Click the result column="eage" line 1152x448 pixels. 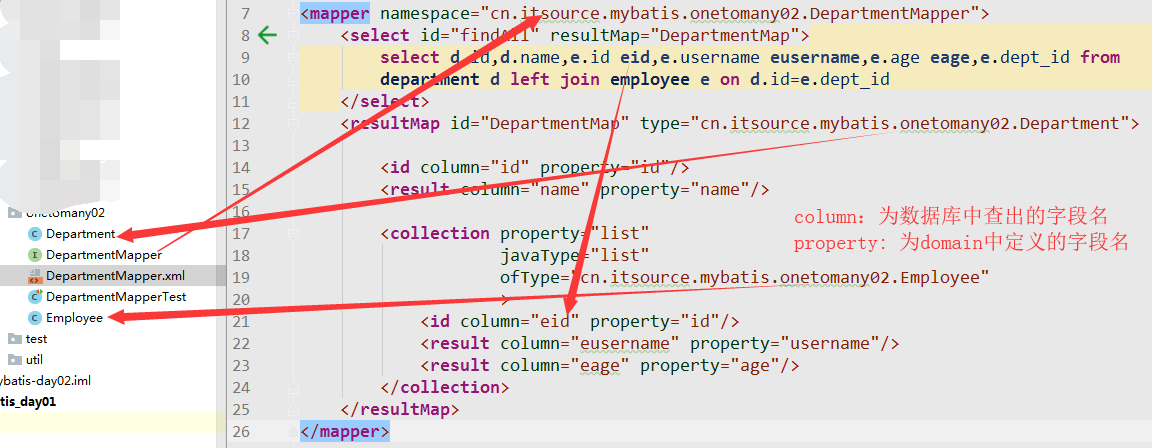coord(610,366)
